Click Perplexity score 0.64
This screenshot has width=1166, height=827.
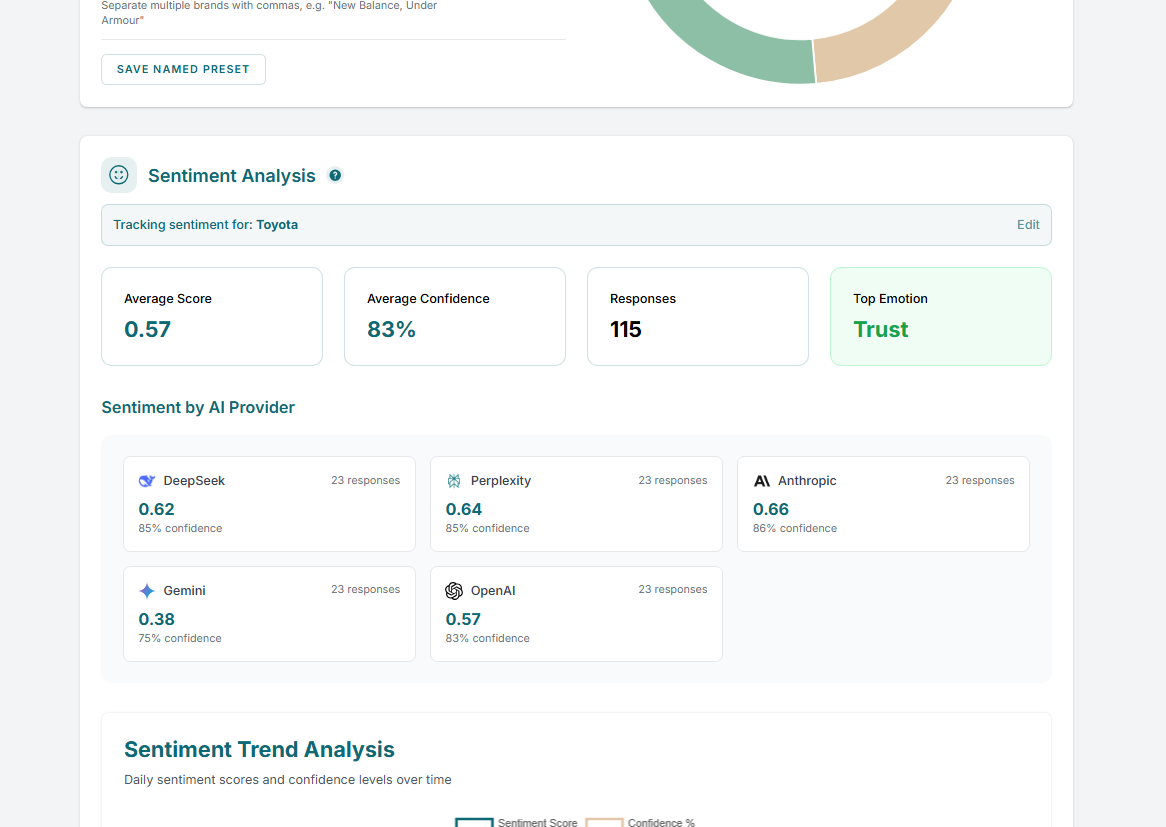(x=463, y=509)
